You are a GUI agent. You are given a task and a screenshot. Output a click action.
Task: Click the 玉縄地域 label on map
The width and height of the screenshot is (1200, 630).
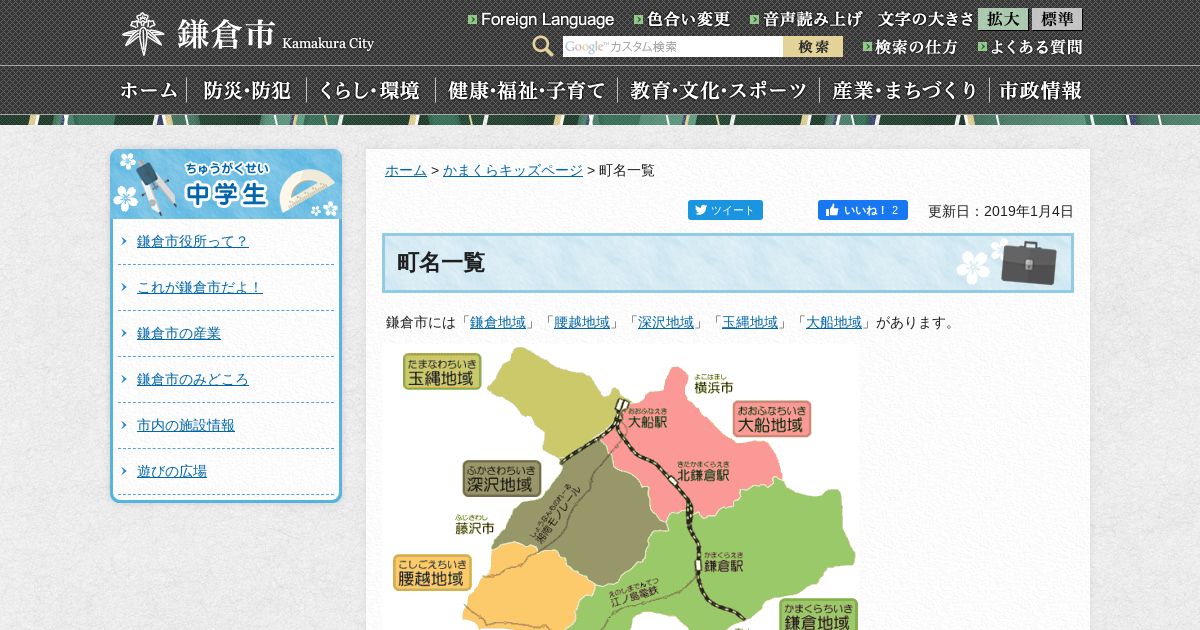[x=441, y=372]
